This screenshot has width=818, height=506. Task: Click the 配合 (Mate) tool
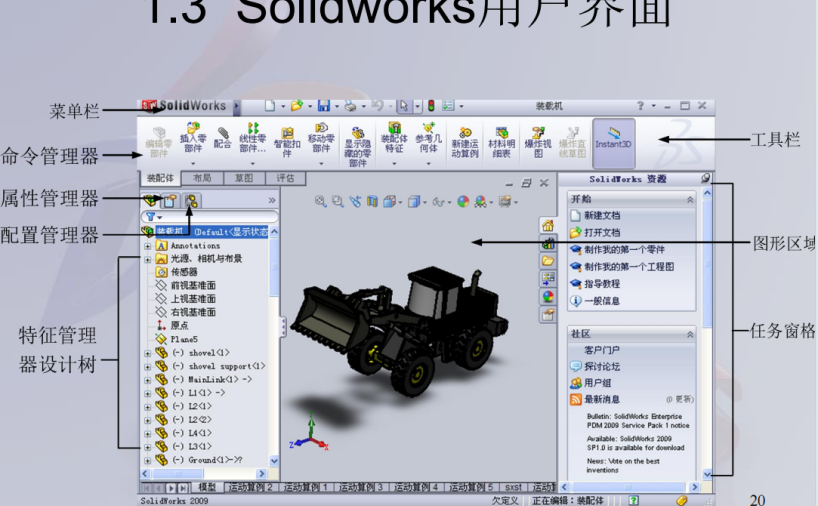point(223,138)
